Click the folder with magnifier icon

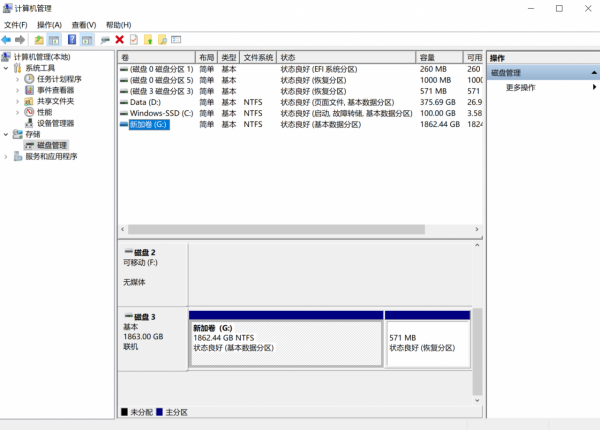coord(162,39)
